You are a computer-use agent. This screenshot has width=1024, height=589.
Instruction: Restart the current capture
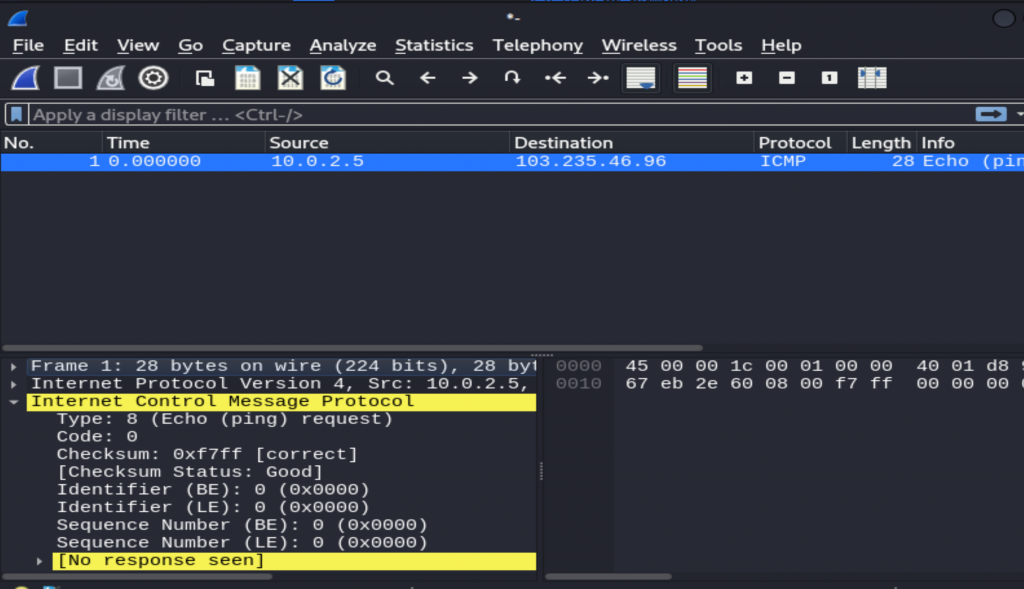coord(110,78)
